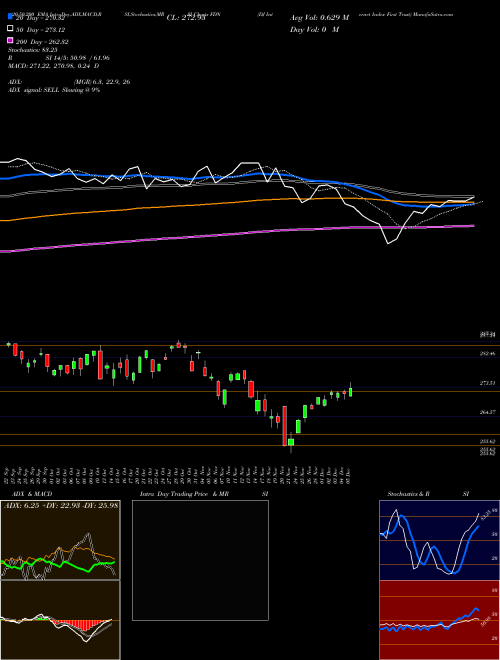This screenshot has width=500, height=660.
Task: Open the empty Intra Day Trading Price panel
Action: pyautogui.click(x=200, y=560)
